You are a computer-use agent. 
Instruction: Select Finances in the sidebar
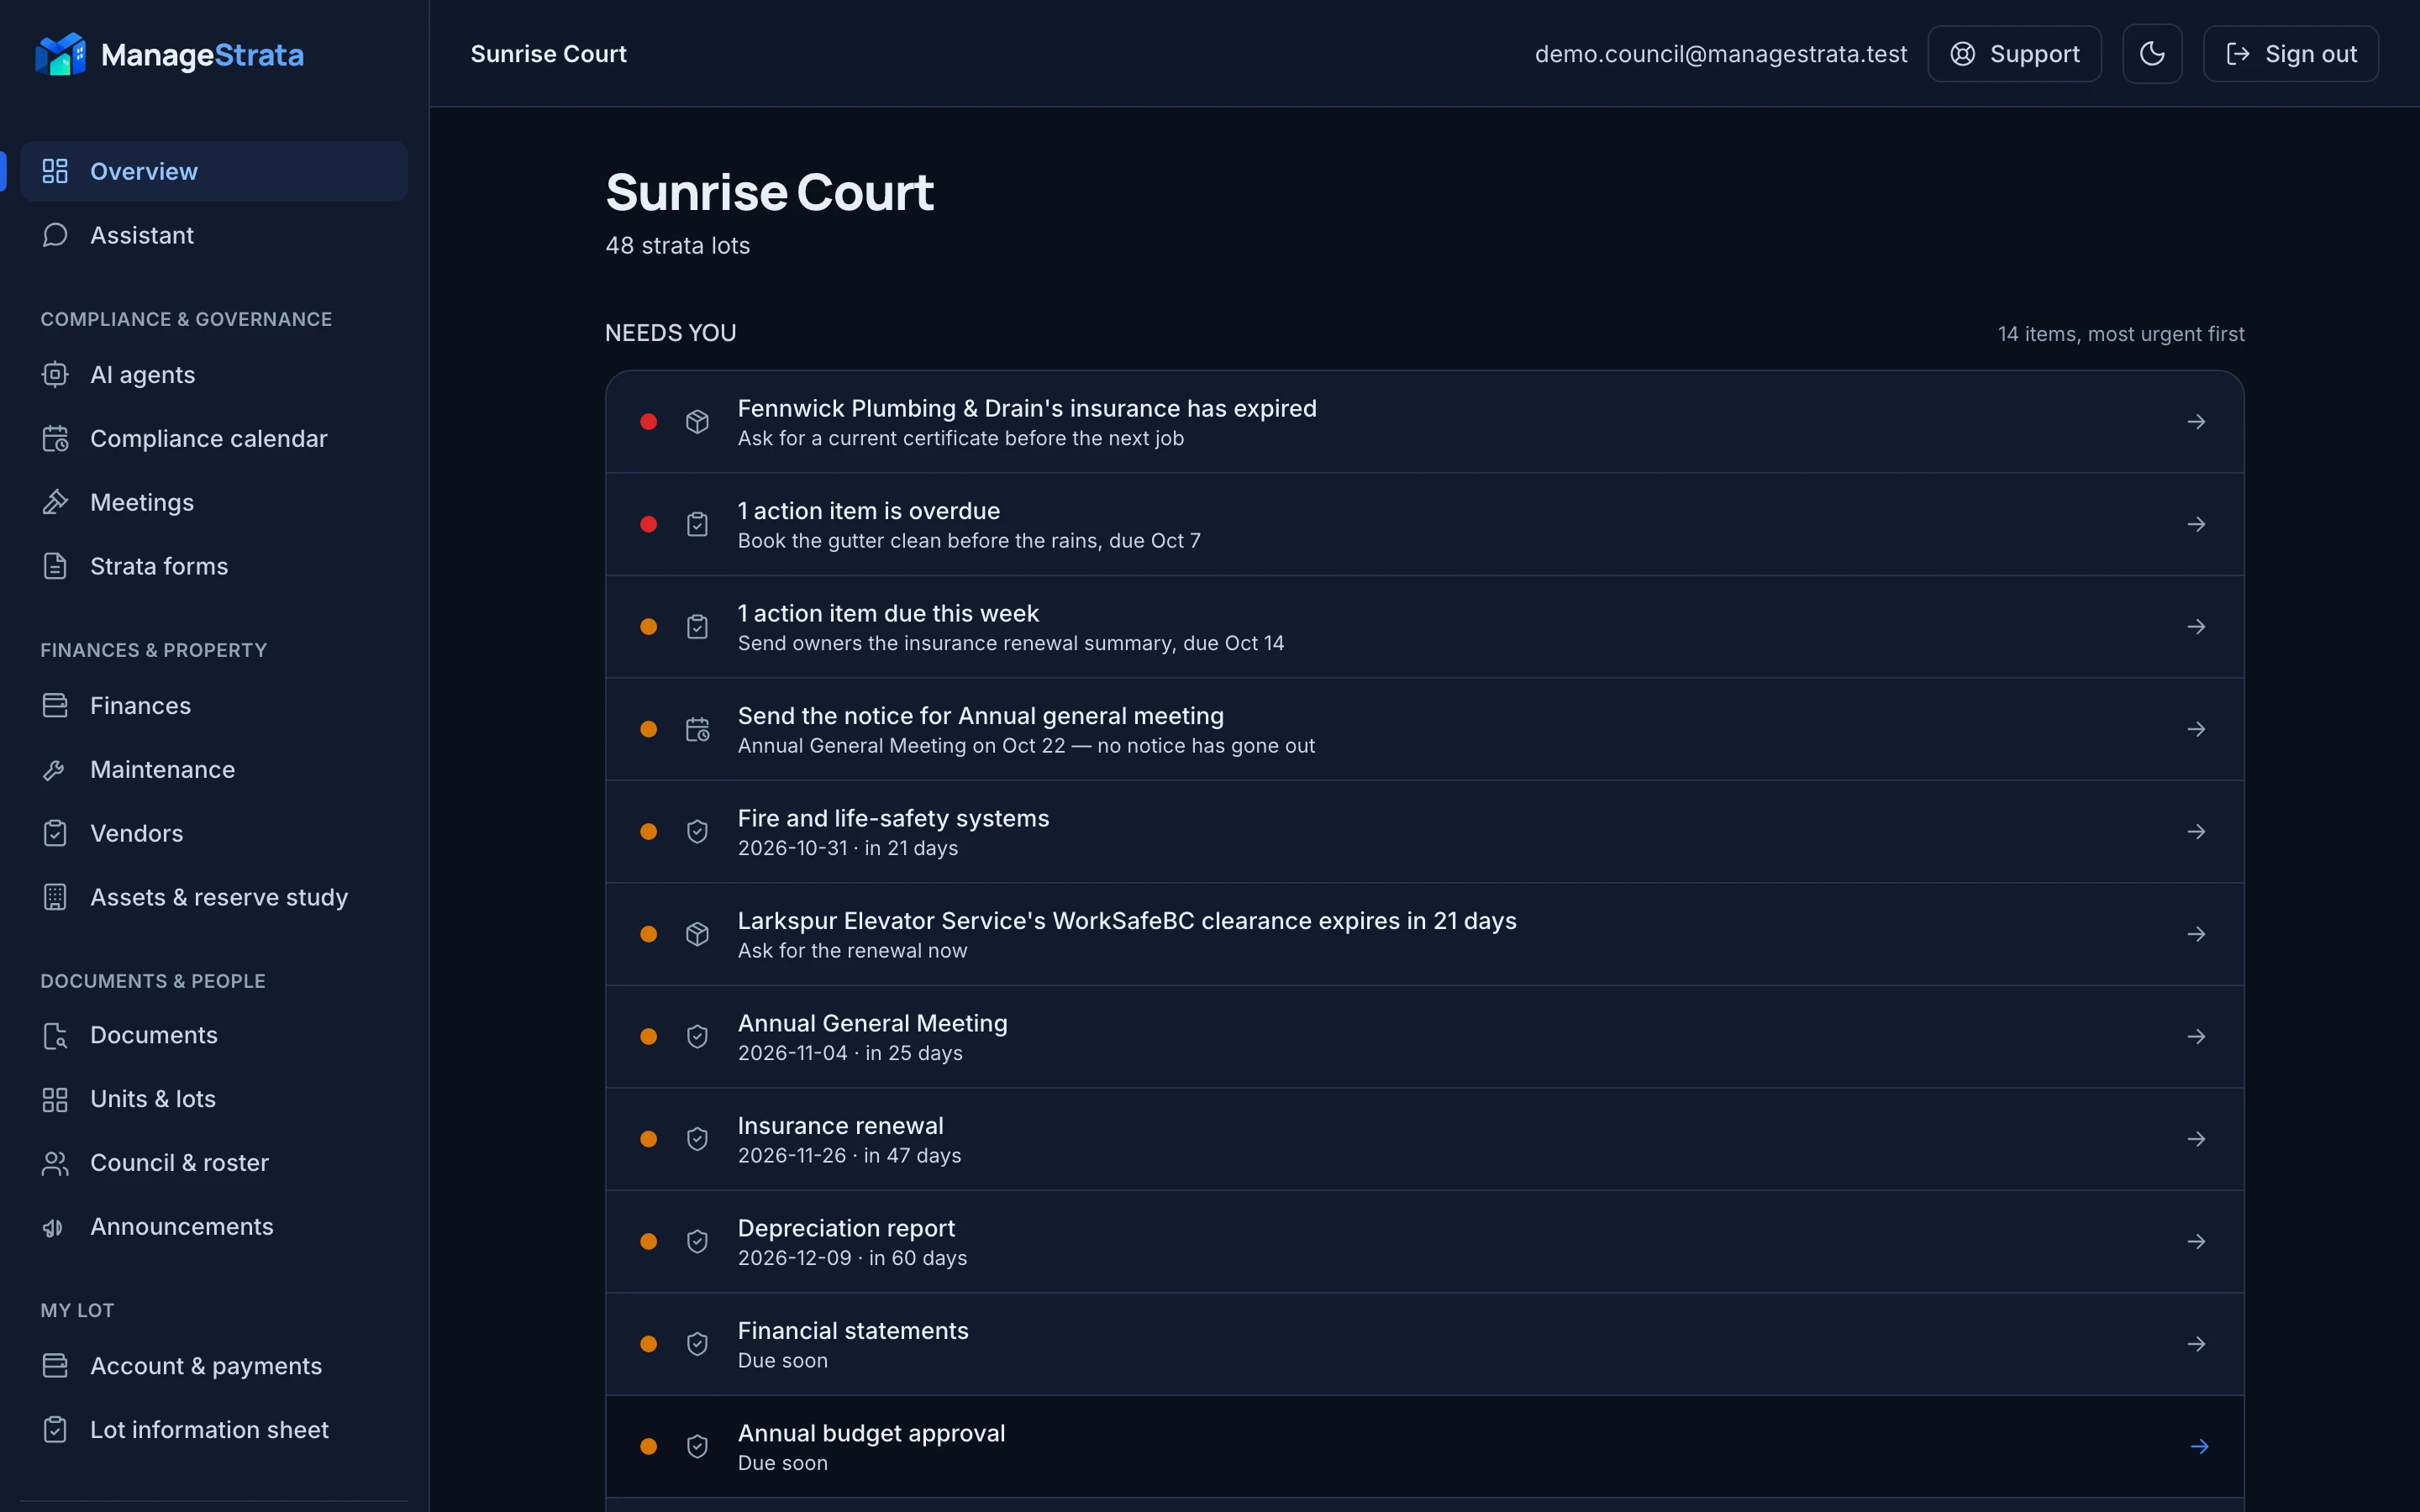(214, 705)
